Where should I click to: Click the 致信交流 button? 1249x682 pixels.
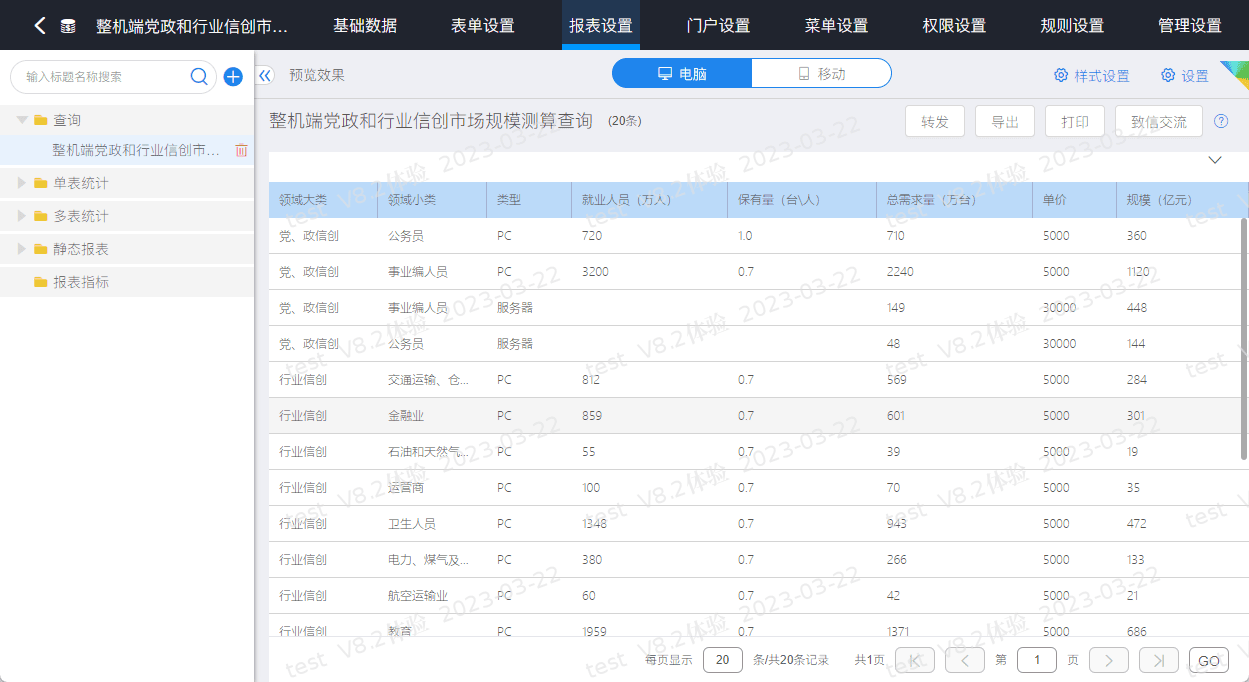click(x=1159, y=121)
